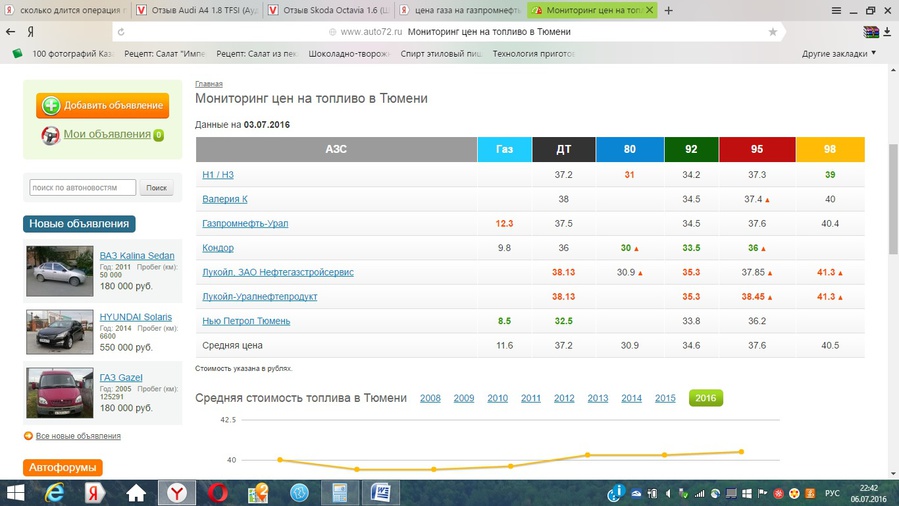Viewport: 899px width, 506px height.
Task: Show 2008 average fuel cost
Action: [x=430, y=398]
